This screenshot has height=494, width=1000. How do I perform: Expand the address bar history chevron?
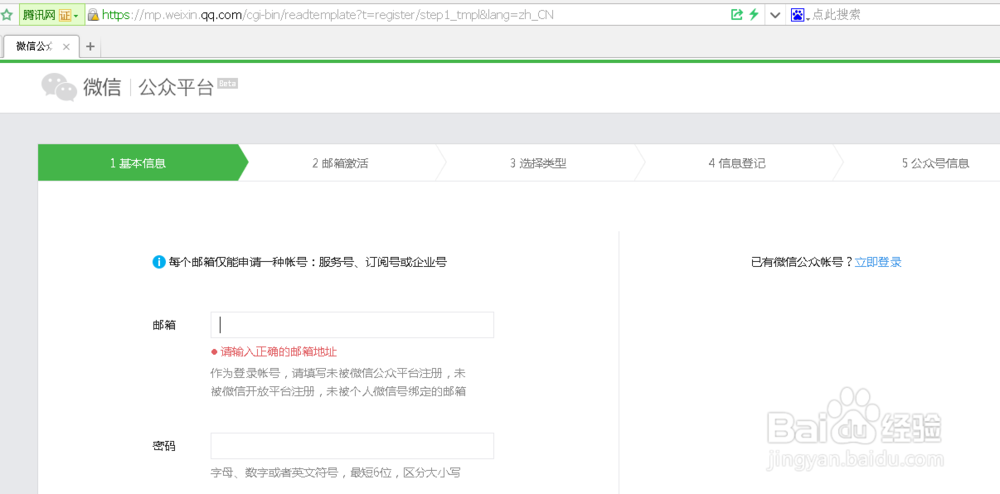coord(775,15)
